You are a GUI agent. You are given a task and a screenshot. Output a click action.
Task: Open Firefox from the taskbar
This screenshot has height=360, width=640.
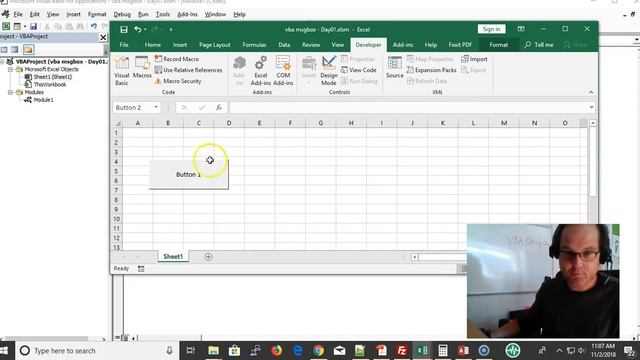(276, 351)
